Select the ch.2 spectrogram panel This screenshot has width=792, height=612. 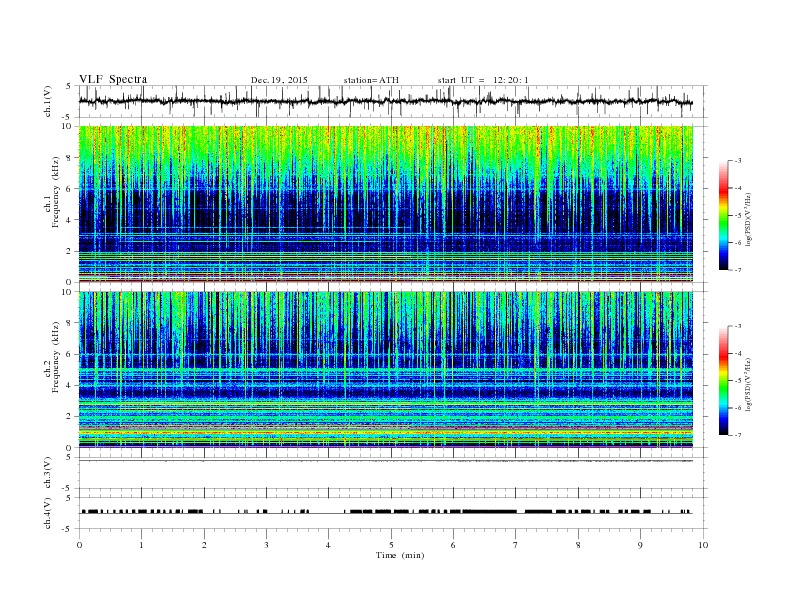(x=393, y=369)
